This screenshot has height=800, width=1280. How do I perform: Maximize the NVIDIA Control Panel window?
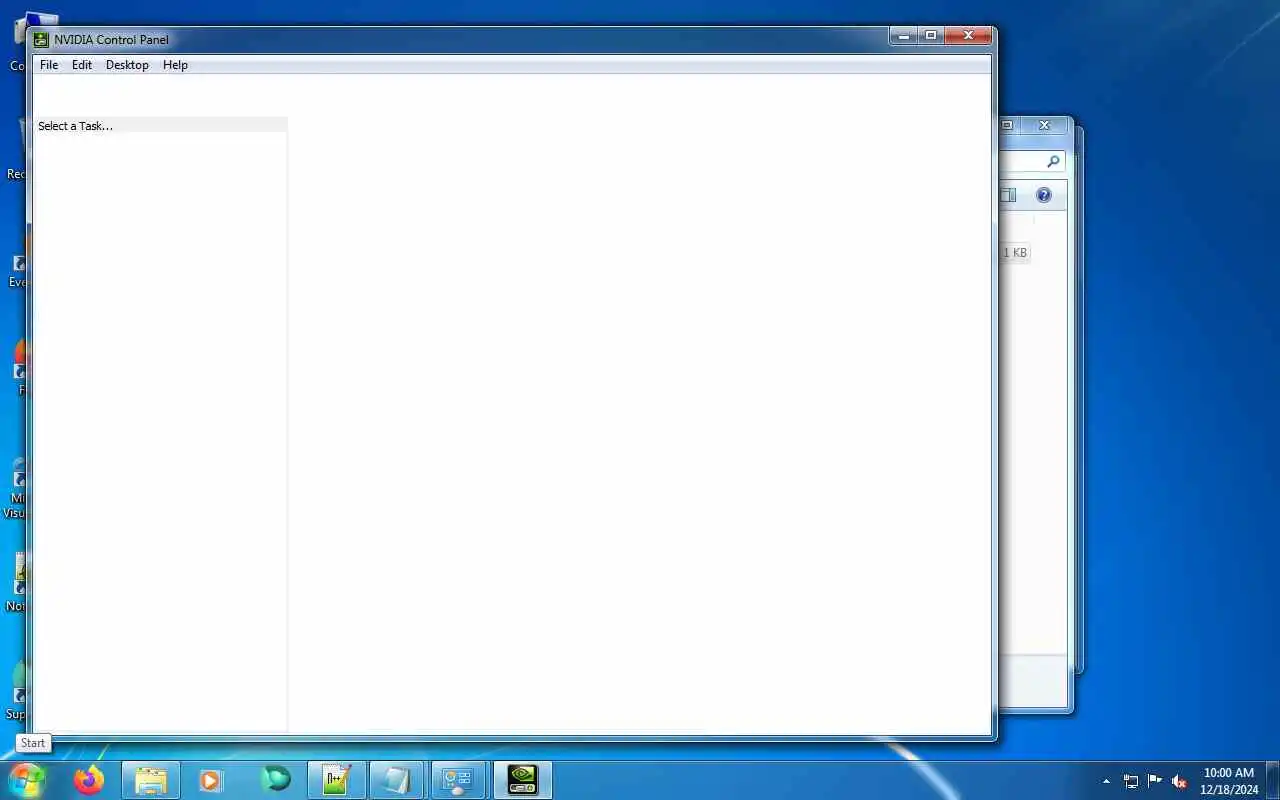click(931, 36)
